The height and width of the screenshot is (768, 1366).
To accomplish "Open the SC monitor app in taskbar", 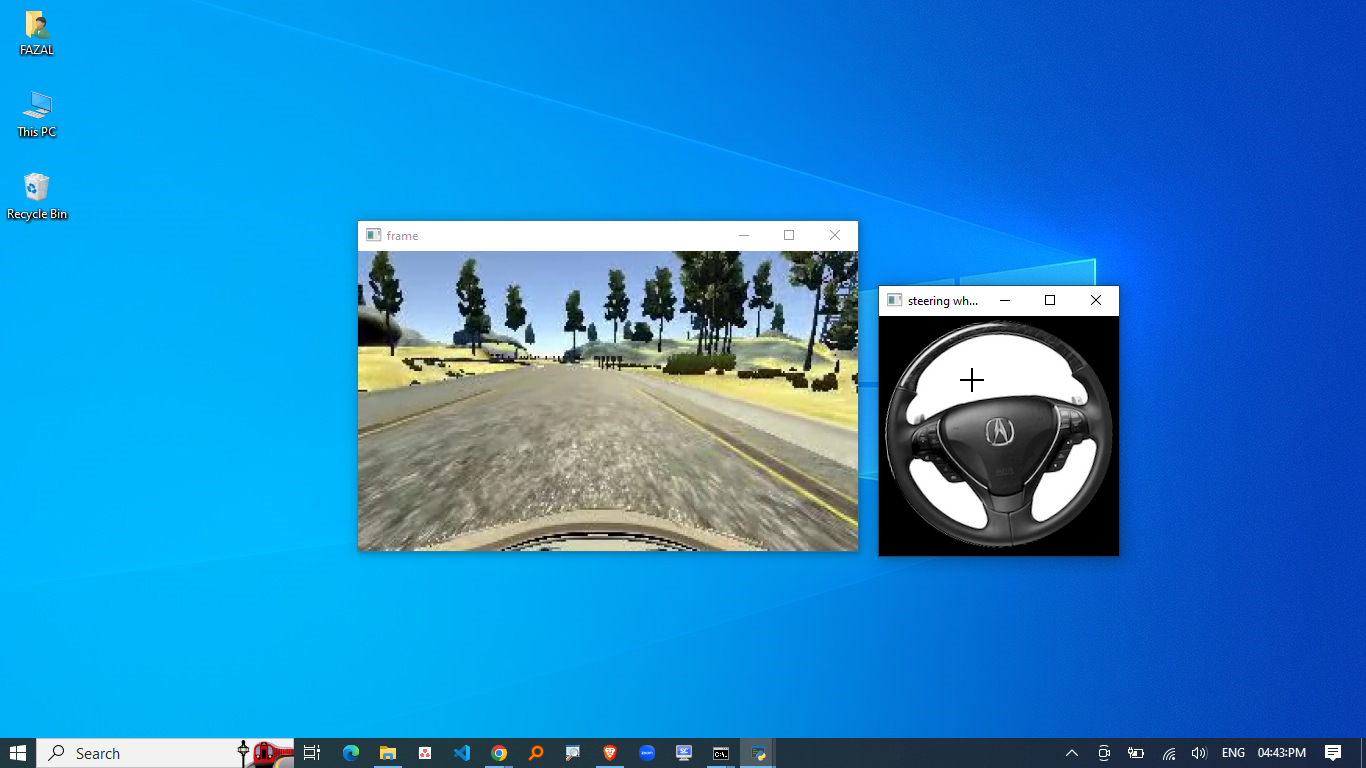I will click(684, 753).
